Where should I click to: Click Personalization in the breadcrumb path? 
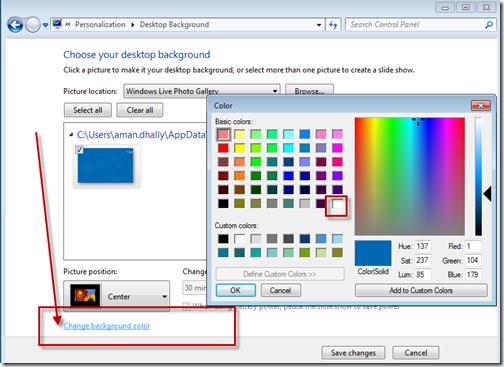(x=100, y=24)
